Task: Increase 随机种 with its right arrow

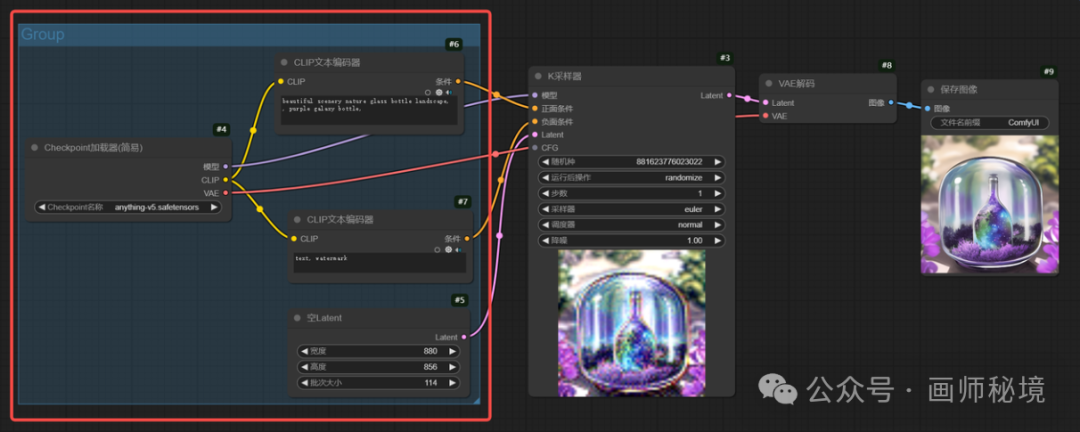Action: [717, 162]
